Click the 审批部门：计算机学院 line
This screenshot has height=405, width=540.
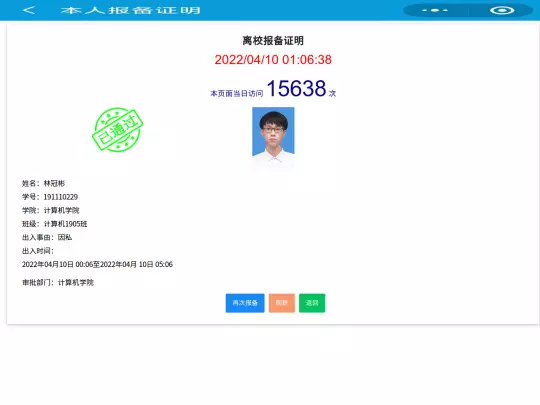coord(58,282)
